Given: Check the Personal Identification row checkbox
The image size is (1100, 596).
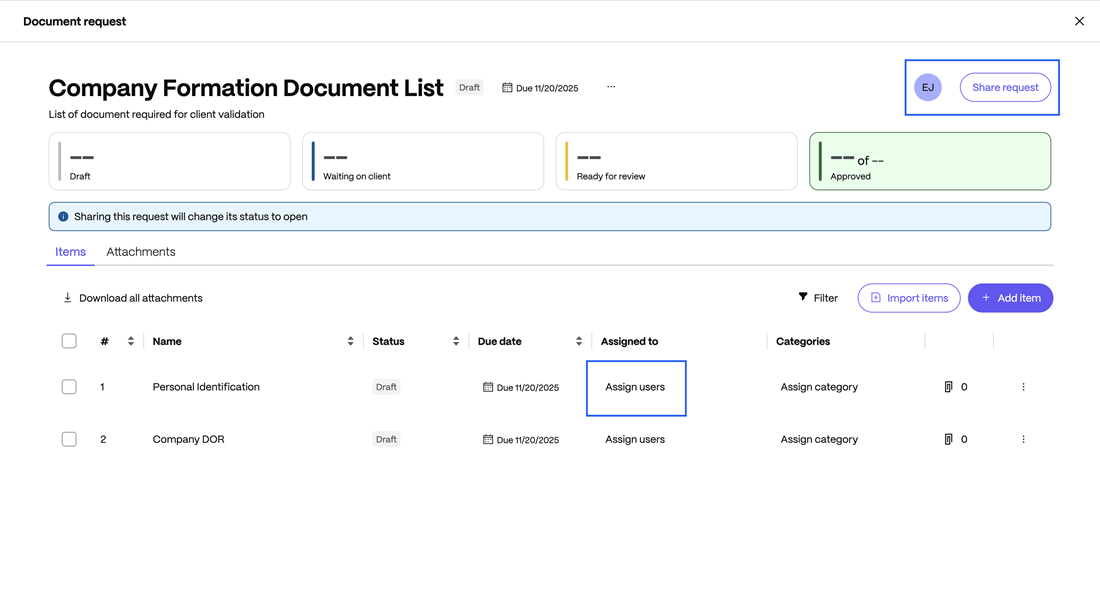Looking at the screenshot, I should point(69,386).
